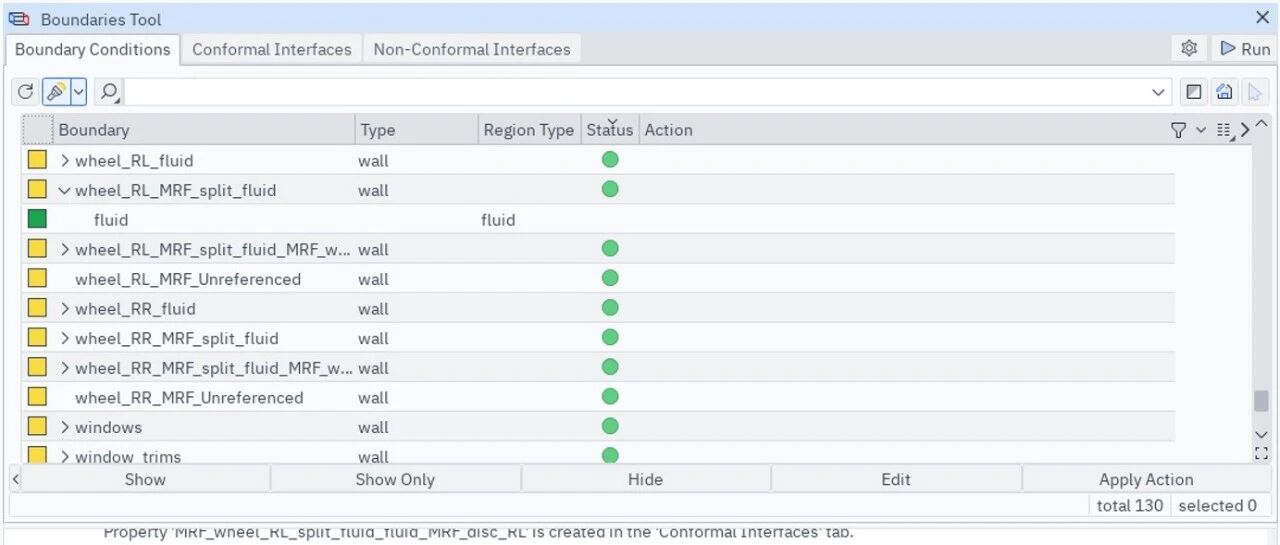Close the Boundaries Tool panel
Image resolution: width=1280 pixels, height=545 pixels.
click(1262, 18)
